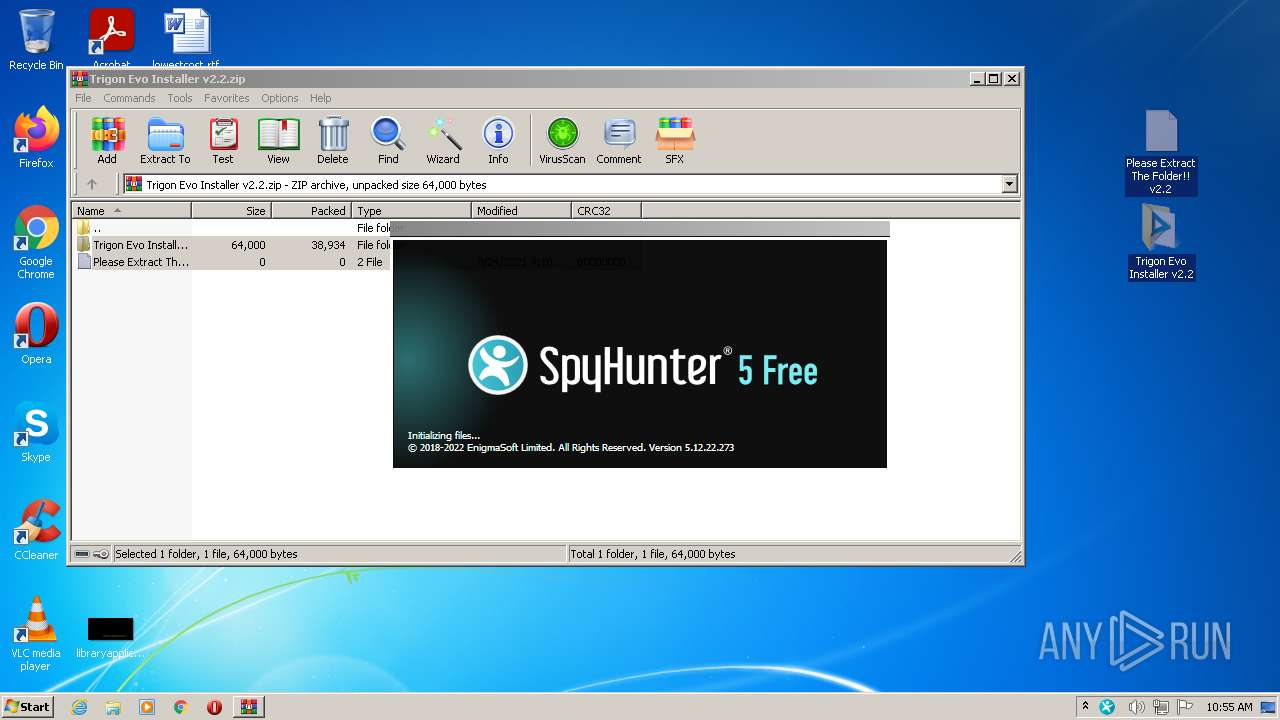Sort by the CRC32 column header
This screenshot has height=720, width=1280.
(x=606, y=211)
